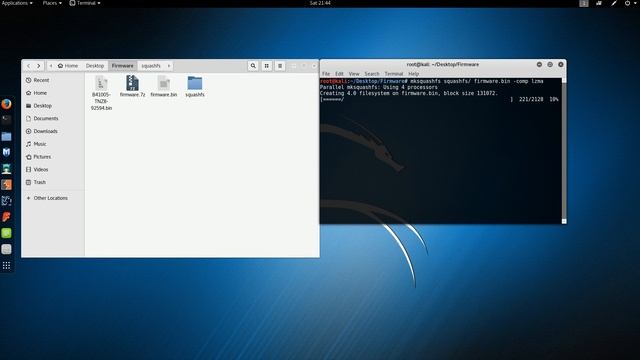Open Trash in the sidebar

point(40,182)
